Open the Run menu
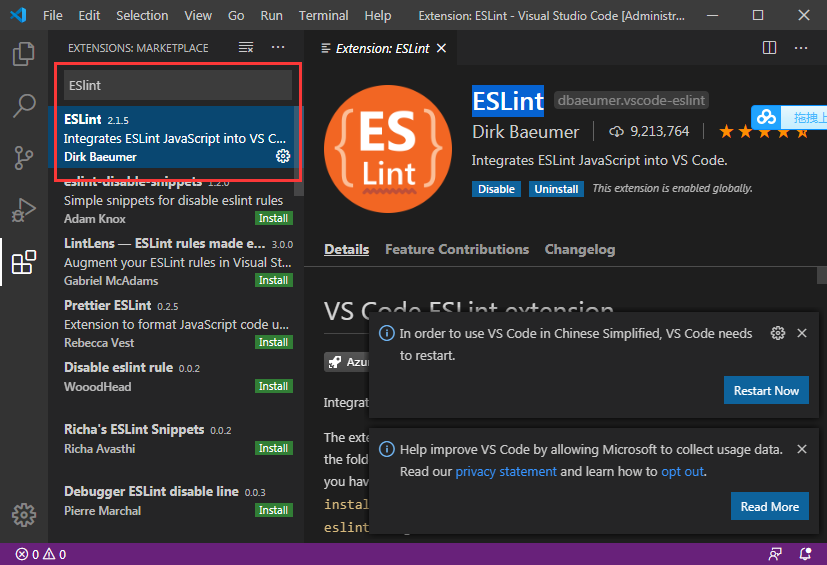827x565 pixels. coord(272,15)
